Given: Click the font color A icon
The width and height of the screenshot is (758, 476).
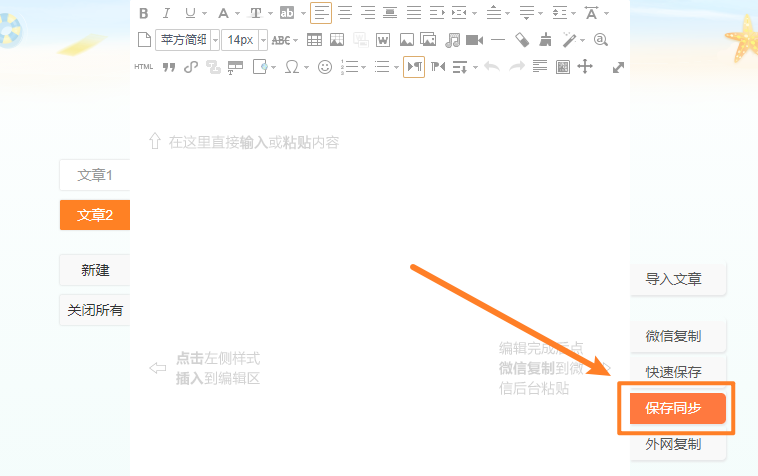Looking at the screenshot, I should pyautogui.click(x=223, y=13).
